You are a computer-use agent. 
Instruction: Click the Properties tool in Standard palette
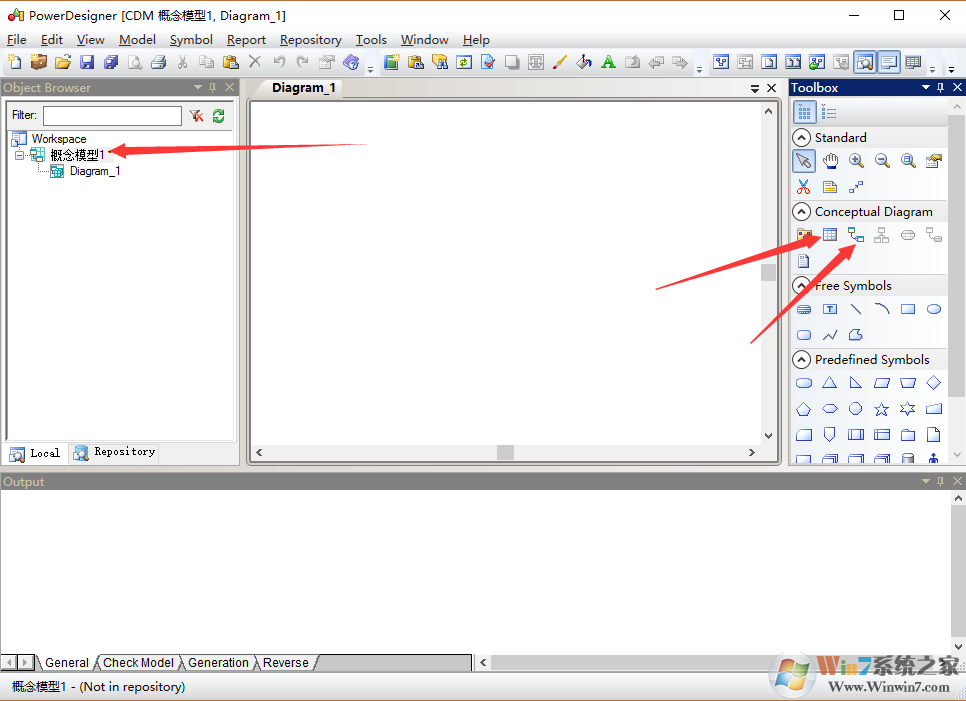point(933,161)
